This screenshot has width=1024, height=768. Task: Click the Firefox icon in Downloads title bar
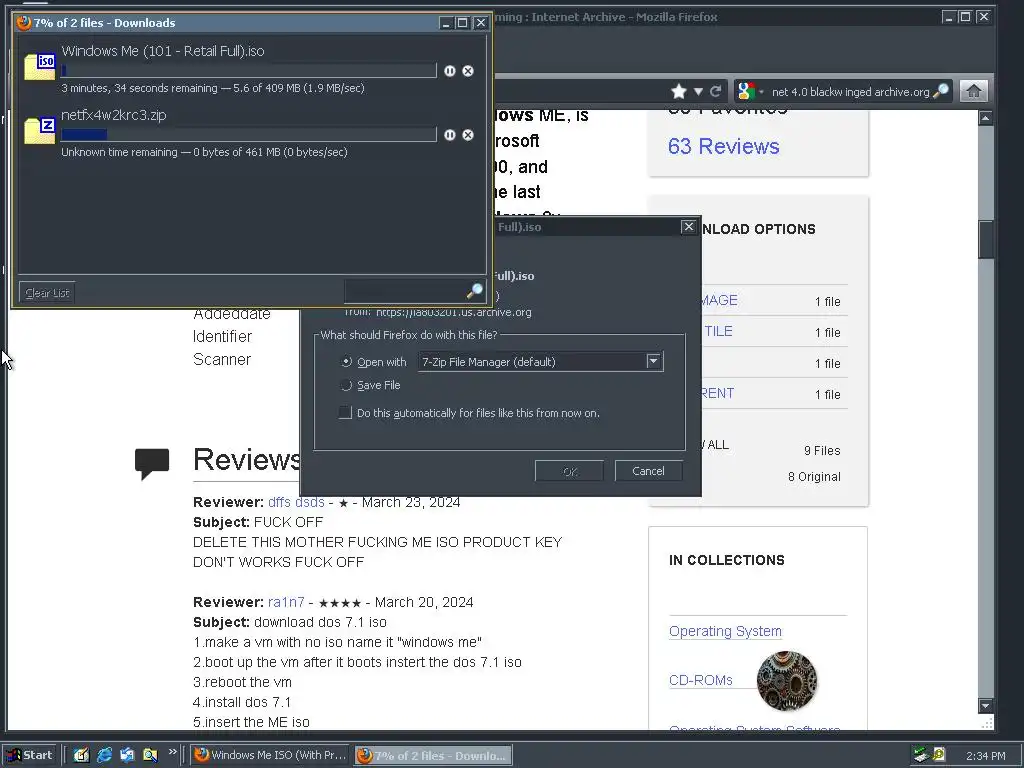click(24, 23)
